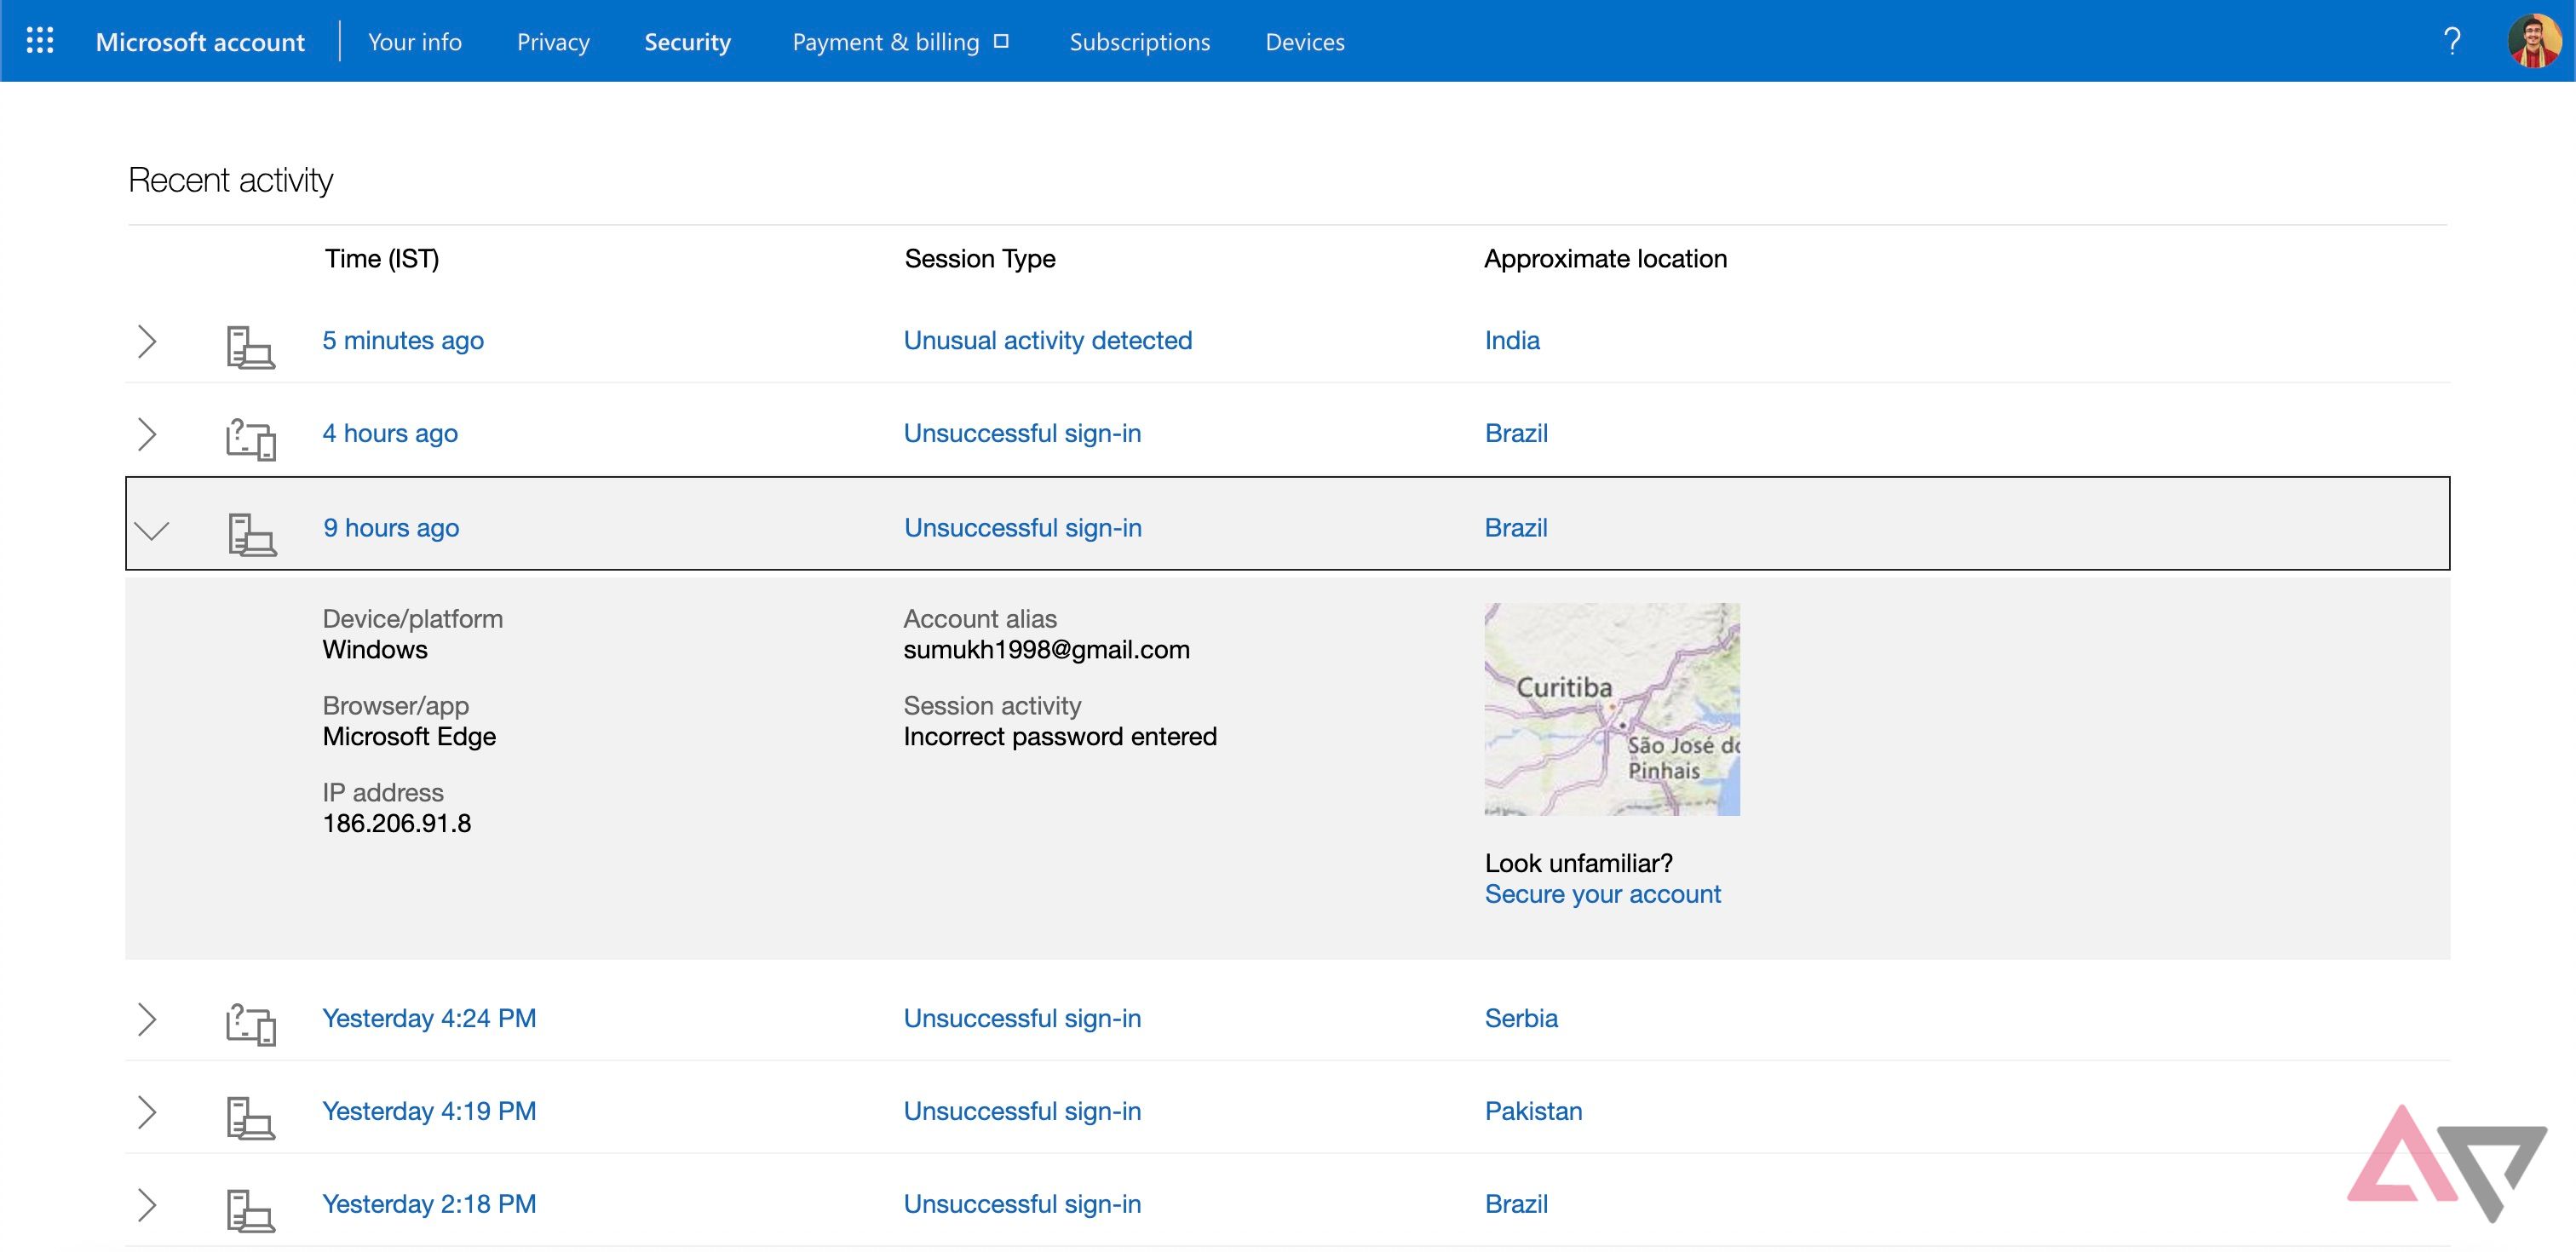
Task: Click the Yesterday 4:24 PM time link
Action: click(x=429, y=1018)
